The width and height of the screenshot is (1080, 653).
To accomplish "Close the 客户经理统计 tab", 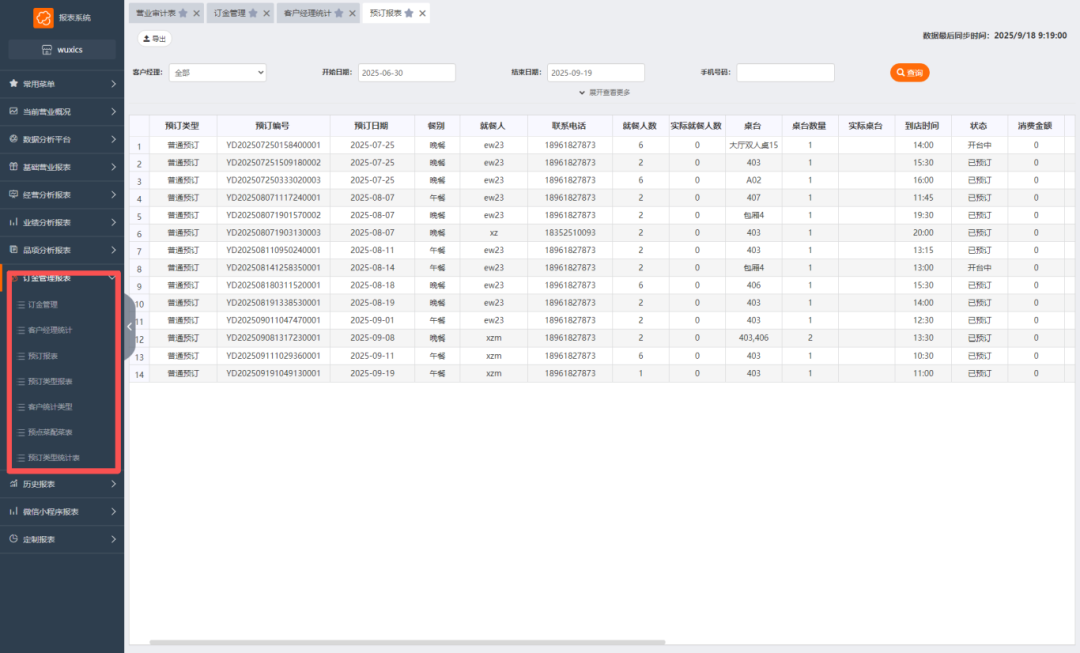I will [x=353, y=13].
